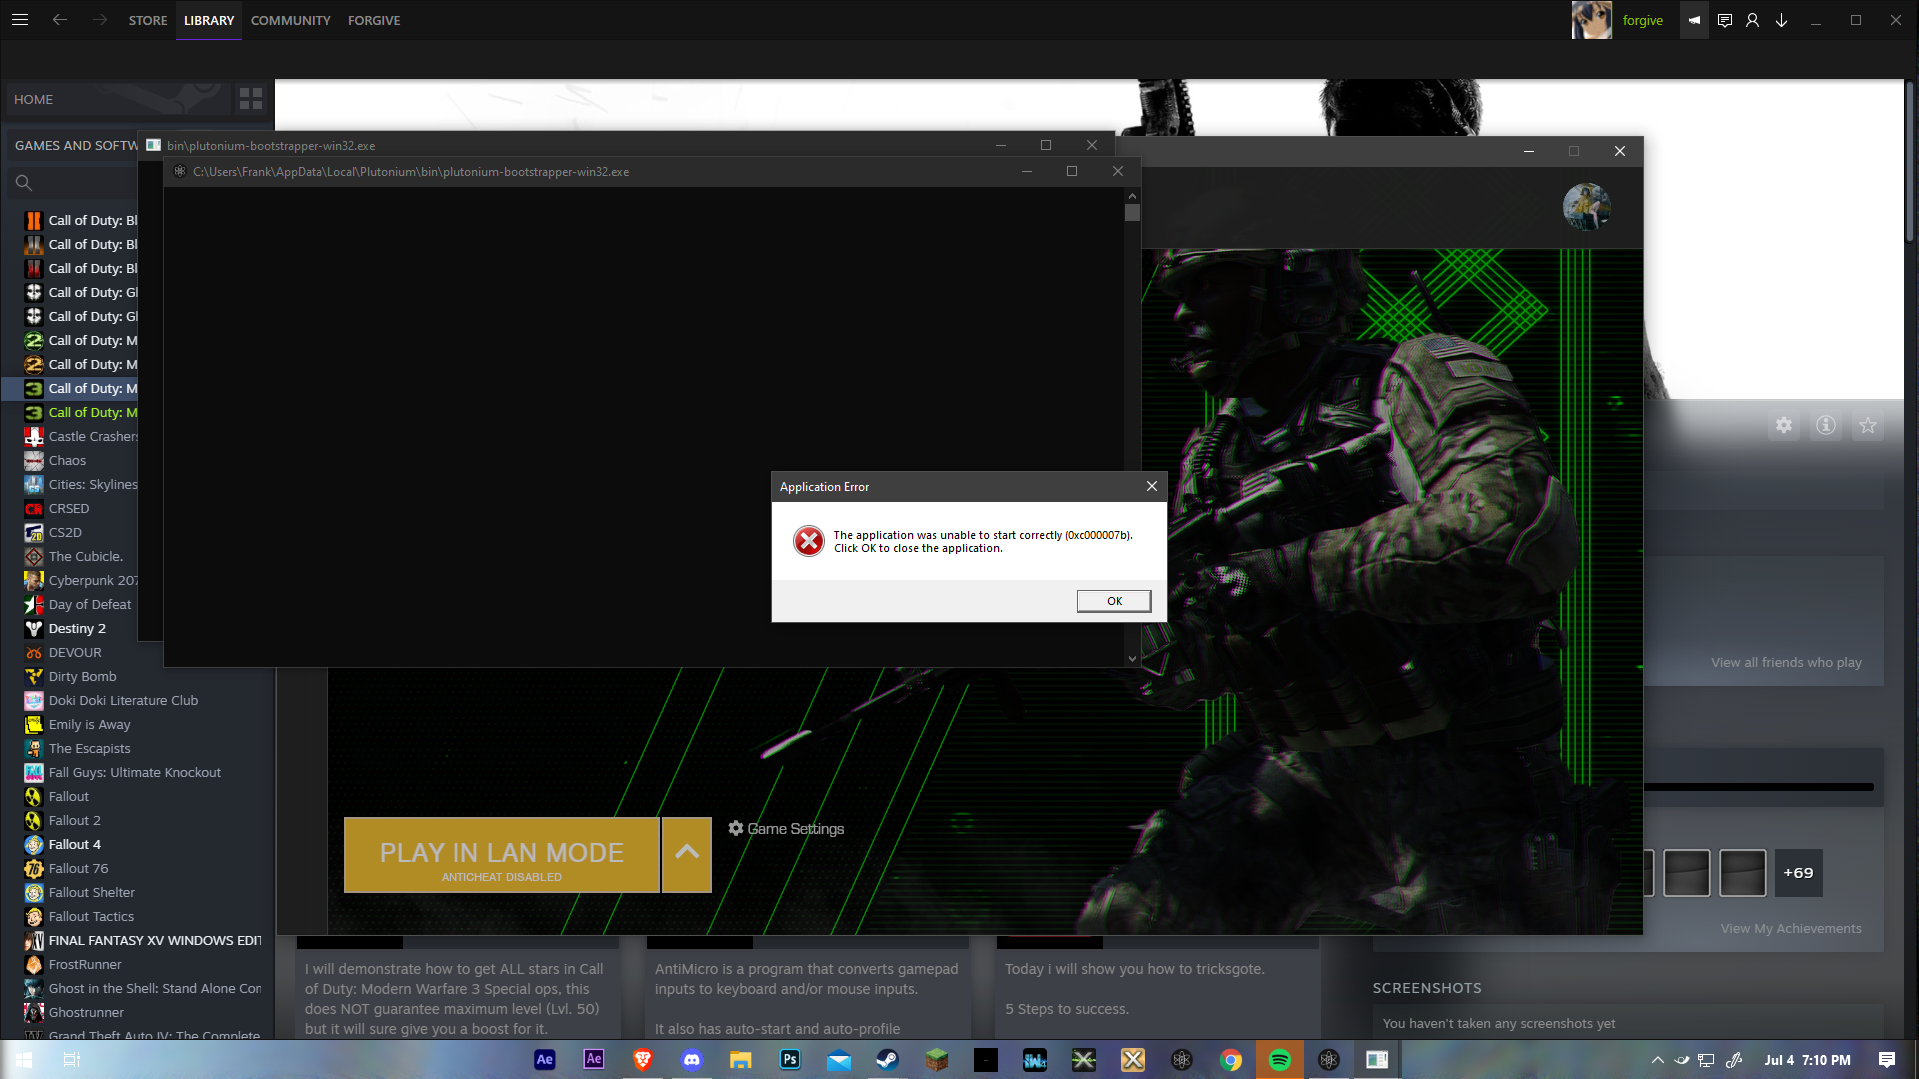Open the downloads arrow icon

[x=1782, y=20]
